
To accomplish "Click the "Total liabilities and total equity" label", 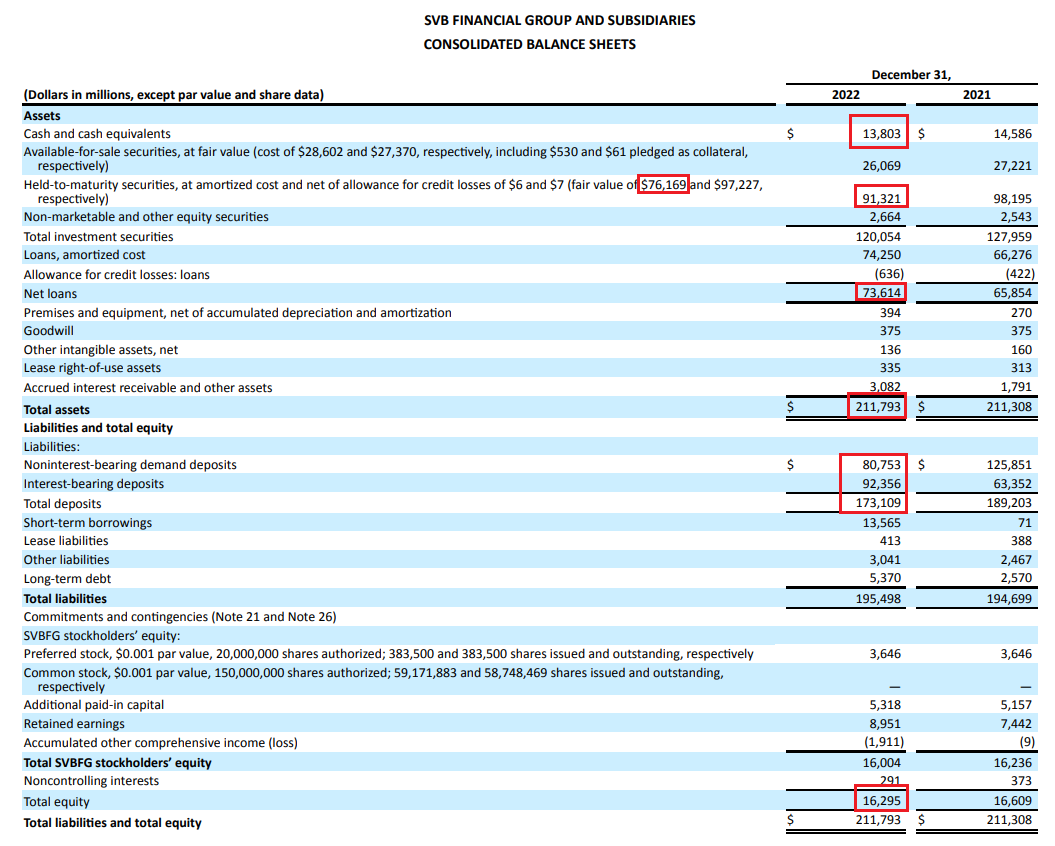I will pyautogui.click(x=112, y=823).
